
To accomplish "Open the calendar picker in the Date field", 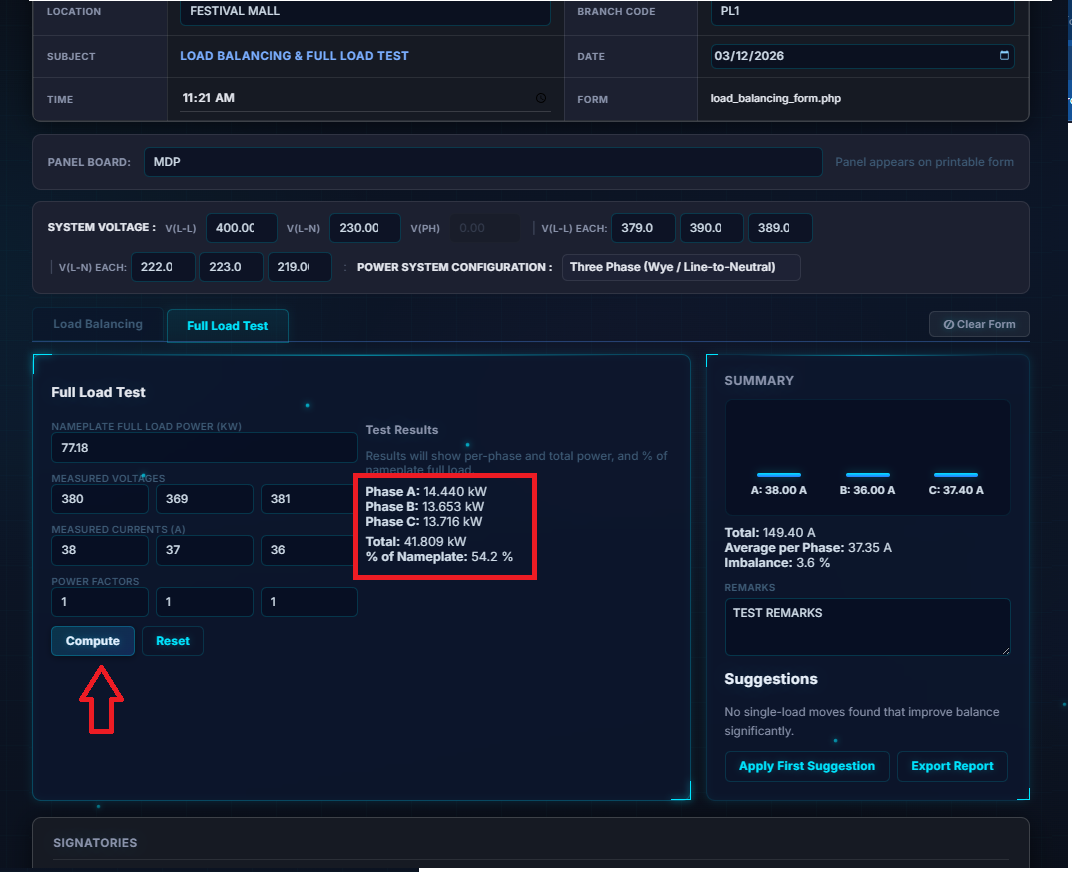I will [1004, 56].
